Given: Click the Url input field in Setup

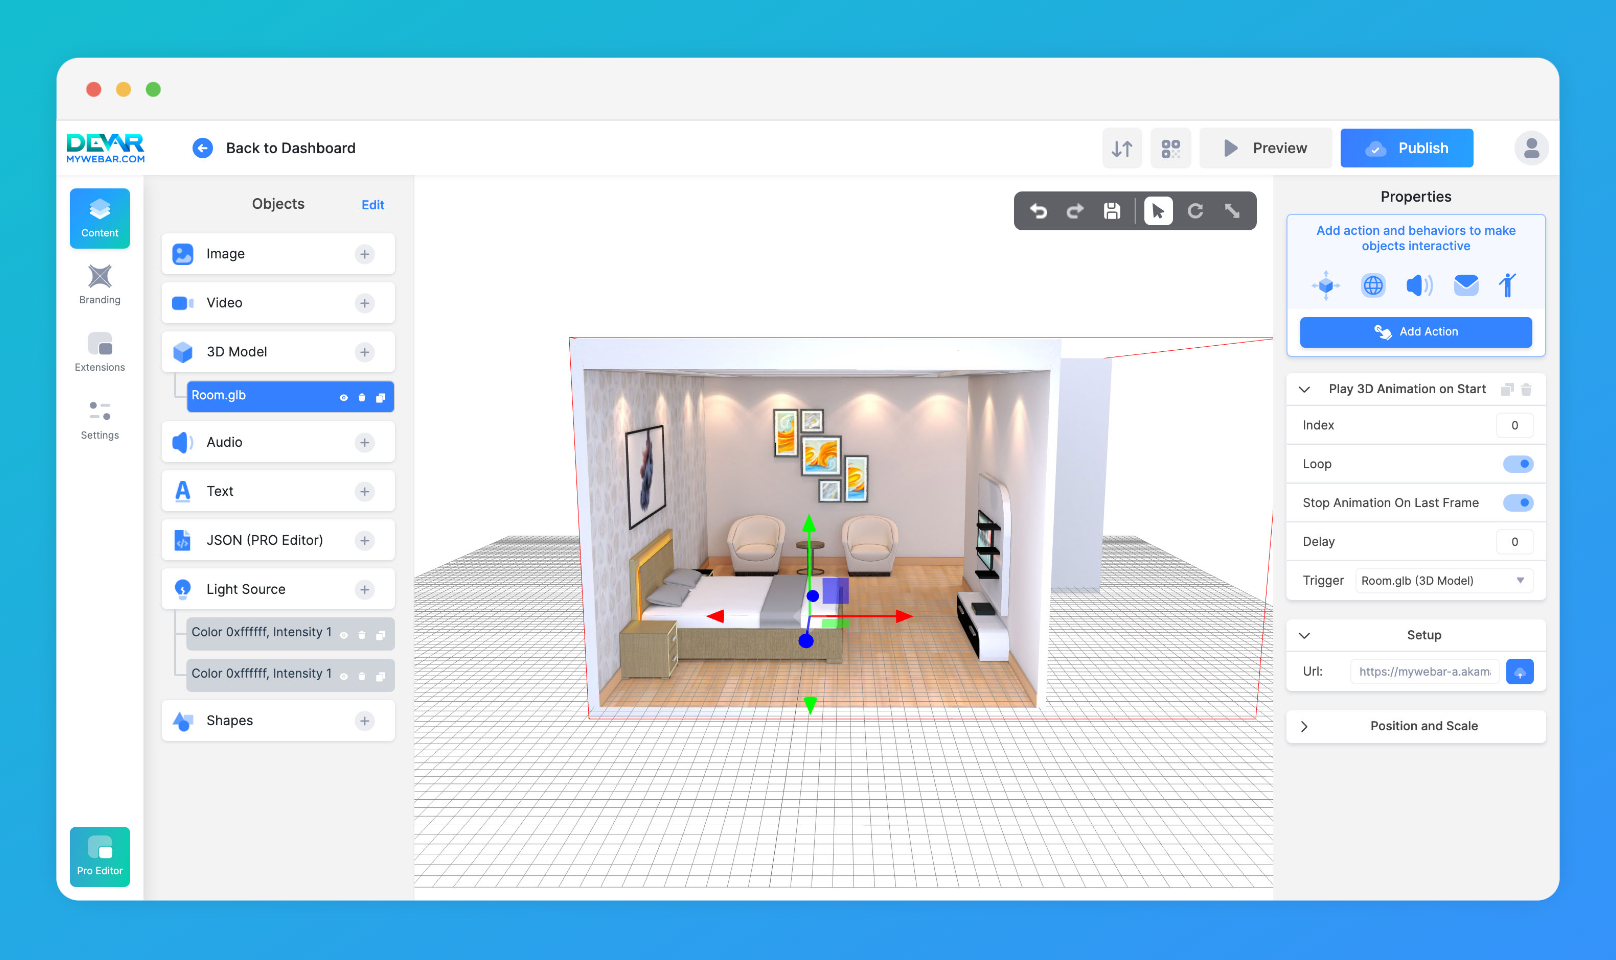Looking at the screenshot, I should coord(1424,671).
